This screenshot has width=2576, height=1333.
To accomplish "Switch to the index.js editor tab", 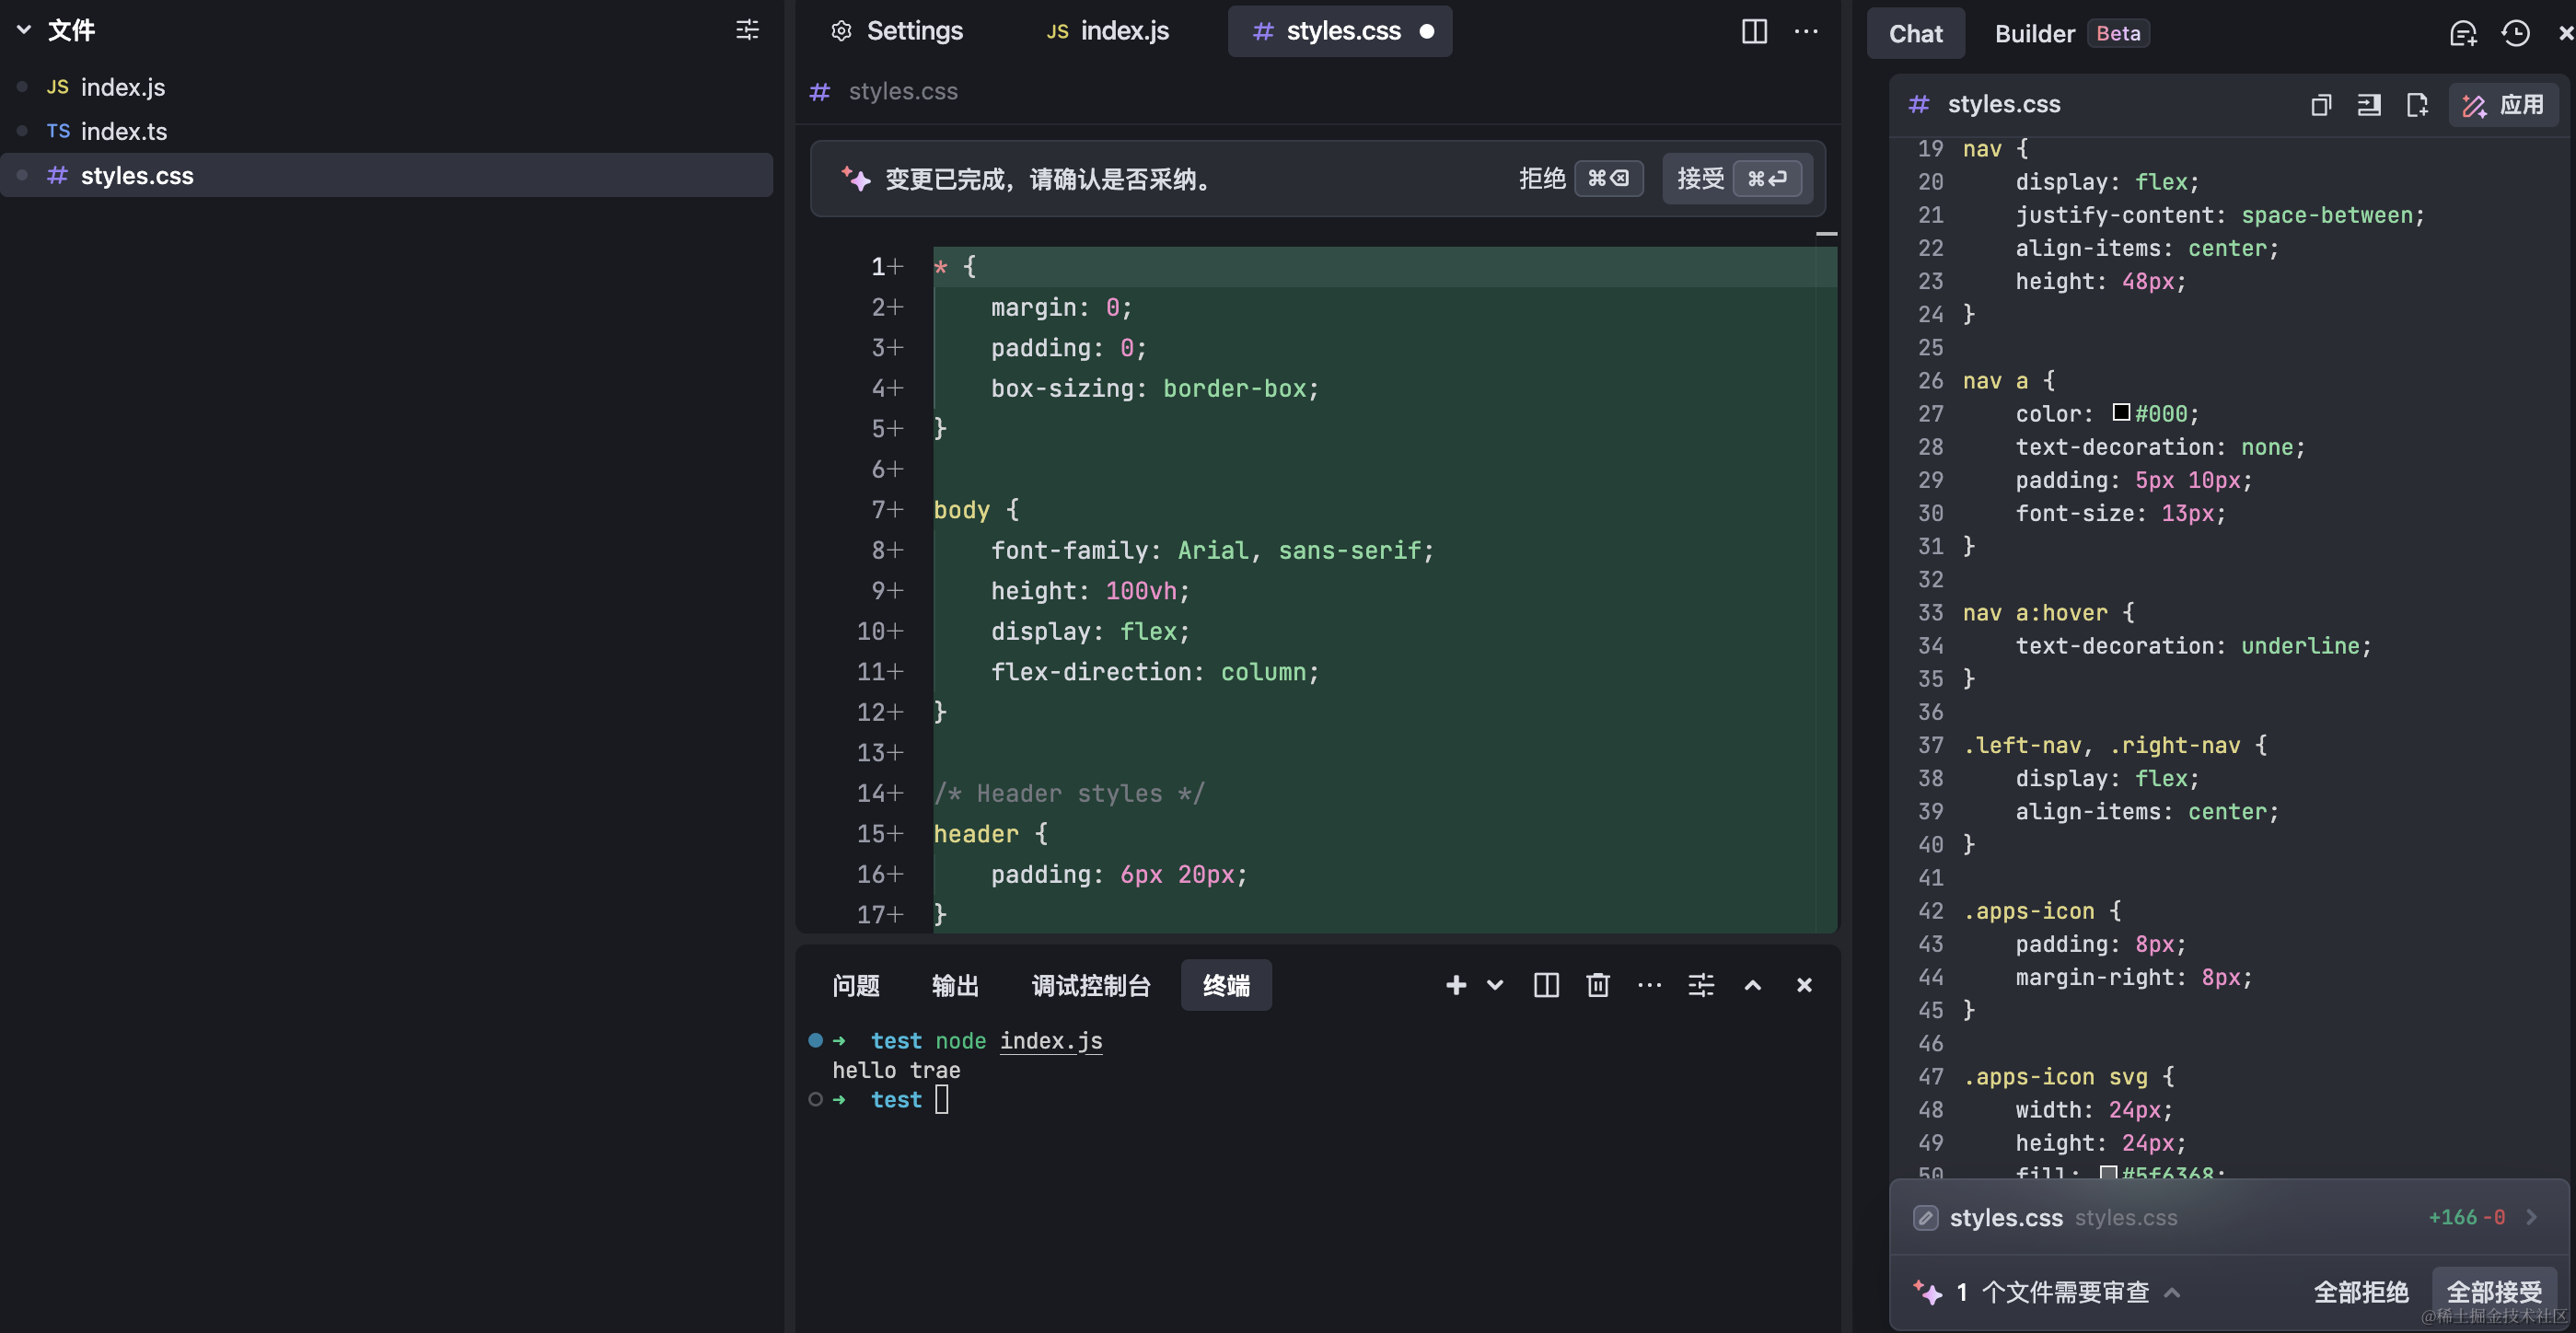I will tap(1107, 31).
